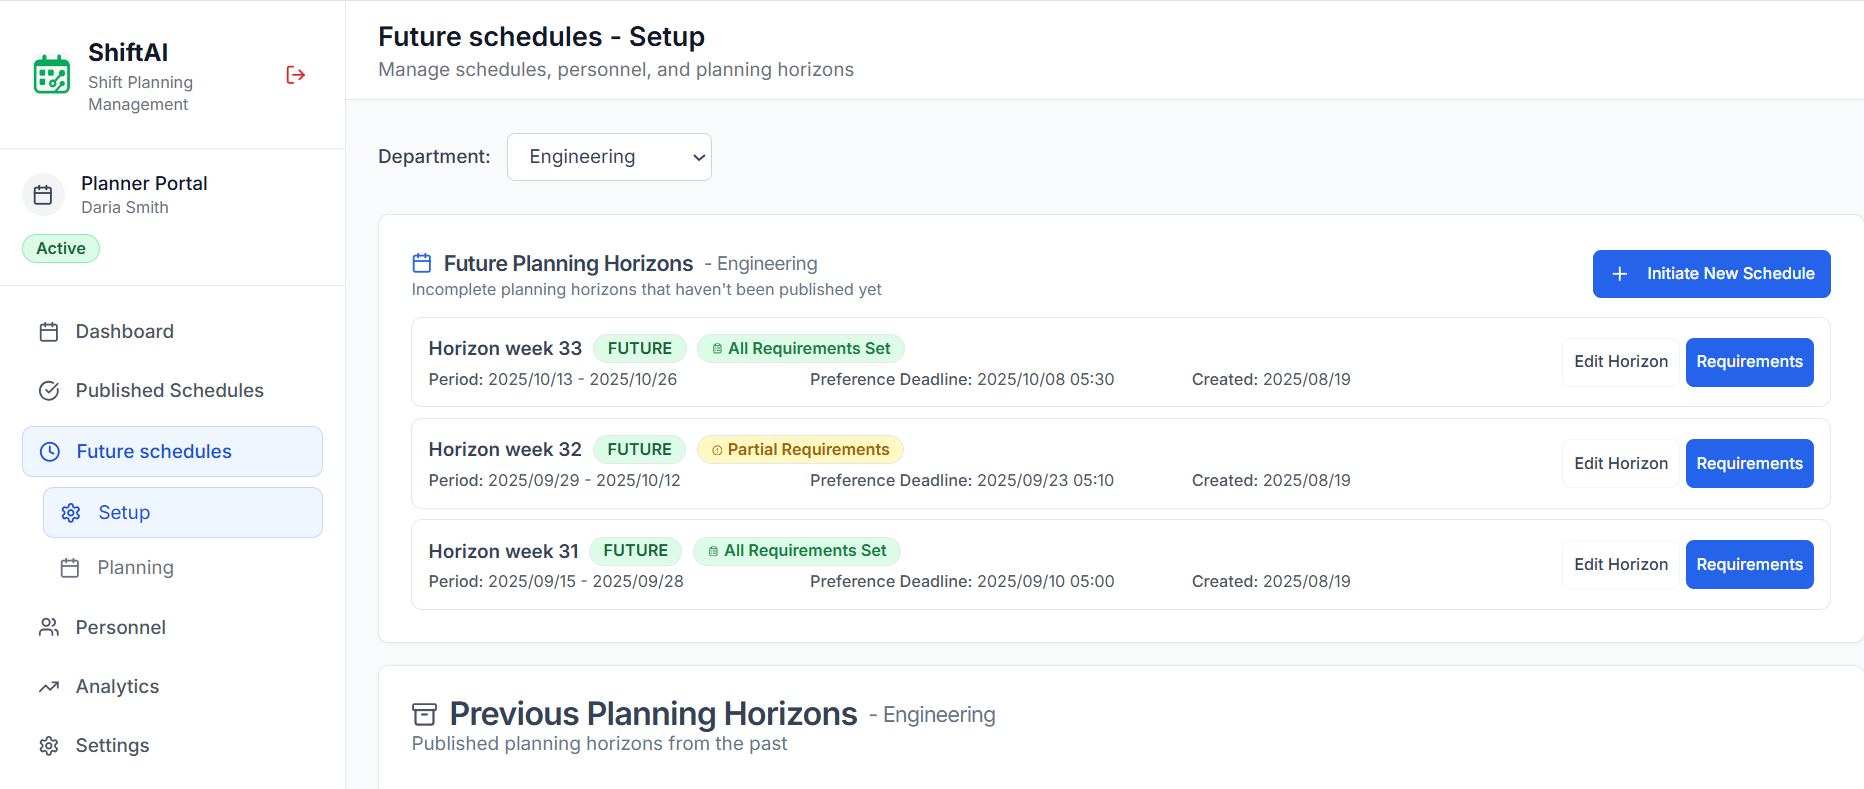
Task: Edit Horizon for Horizon week 33
Action: tap(1620, 362)
